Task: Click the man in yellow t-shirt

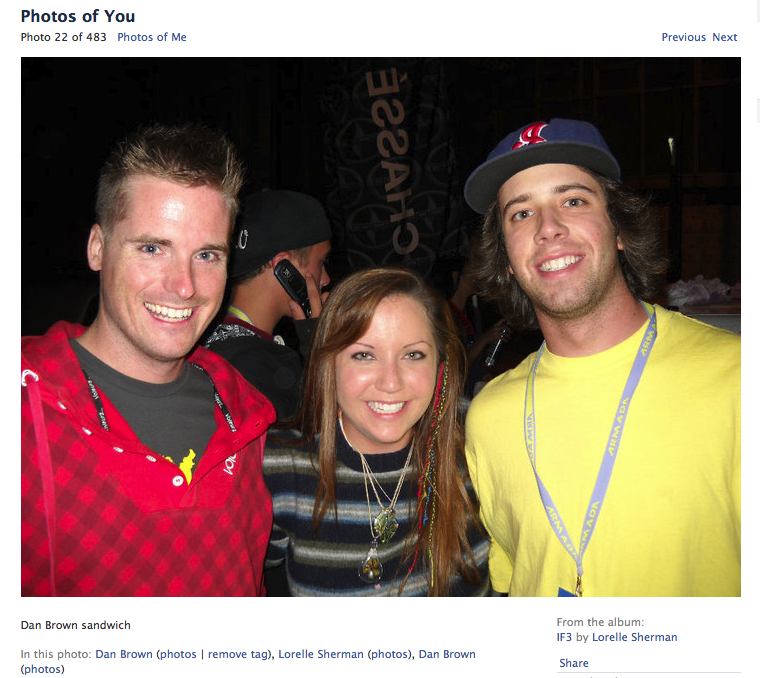Action: (601, 359)
